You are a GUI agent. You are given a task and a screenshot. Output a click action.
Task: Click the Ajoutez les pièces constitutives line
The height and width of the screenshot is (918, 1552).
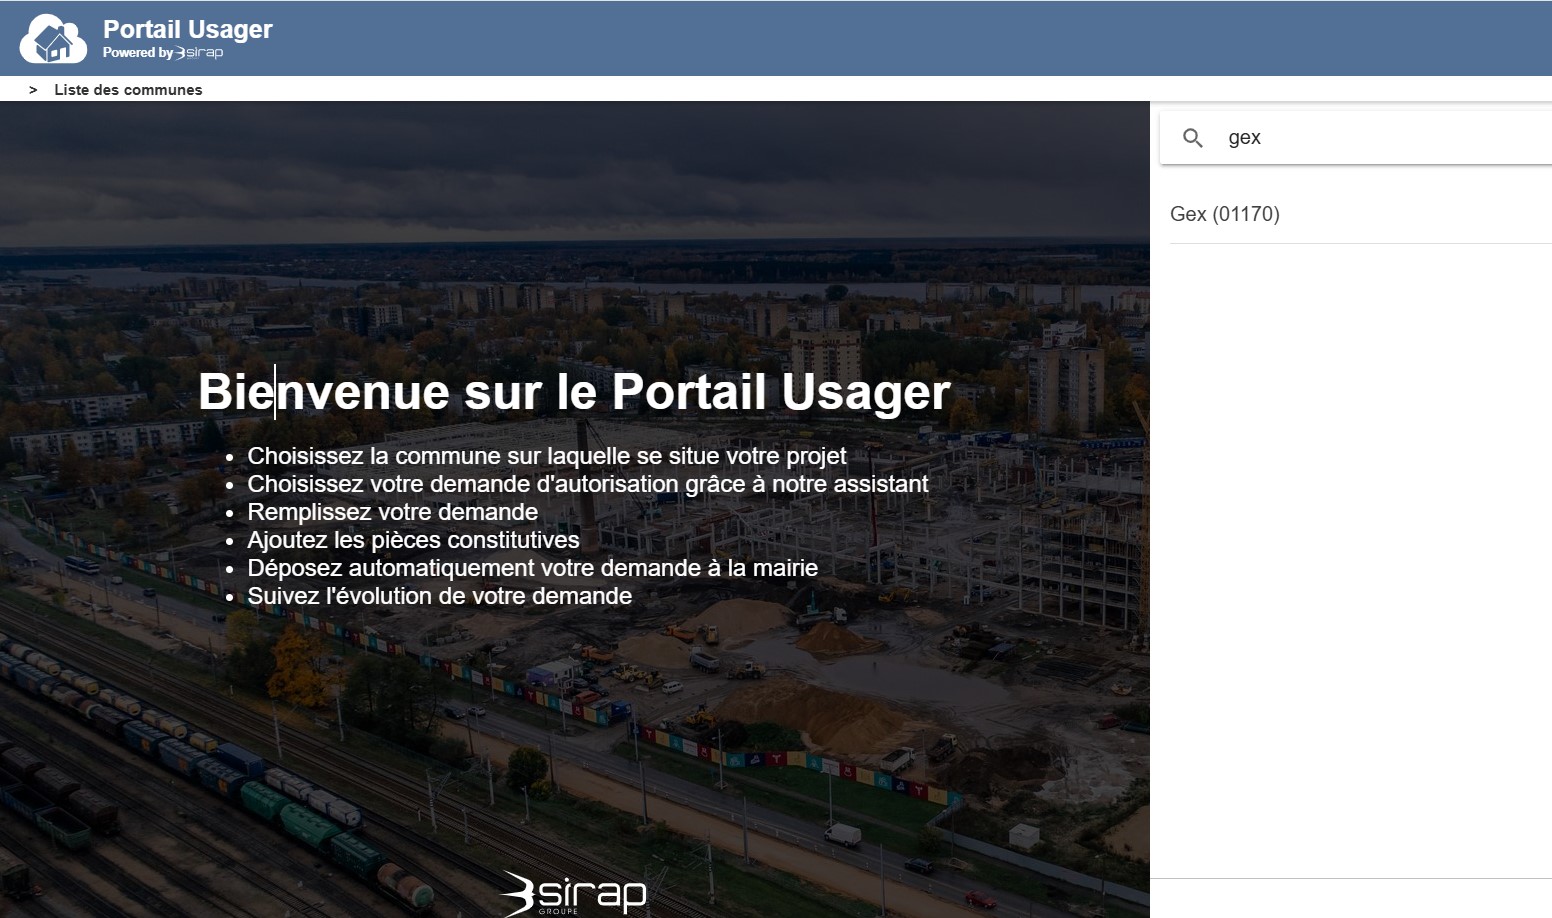click(x=413, y=540)
